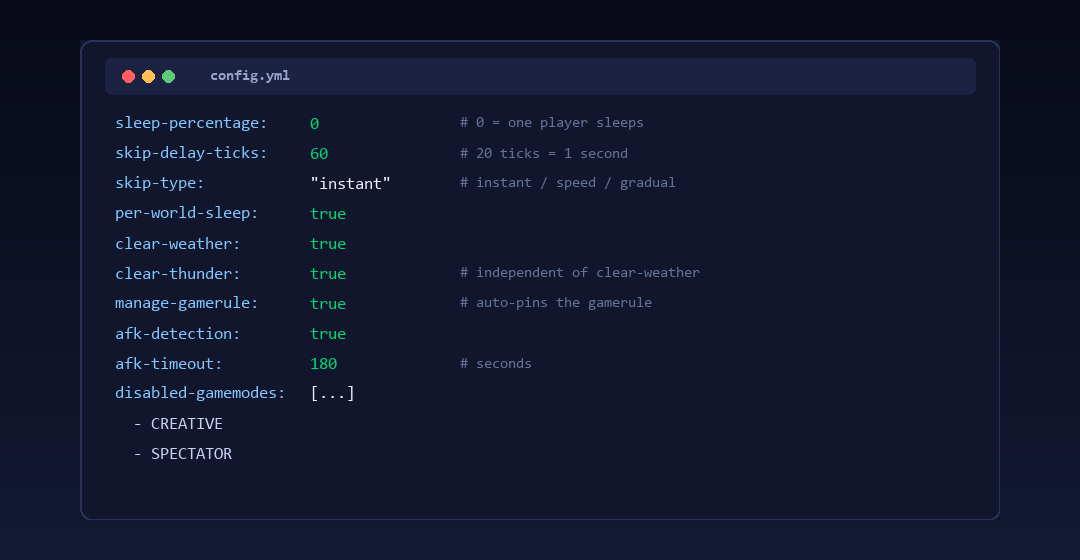The height and width of the screenshot is (560, 1080).
Task: Click the yellow minimize dot
Action: pyautogui.click(x=148, y=76)
